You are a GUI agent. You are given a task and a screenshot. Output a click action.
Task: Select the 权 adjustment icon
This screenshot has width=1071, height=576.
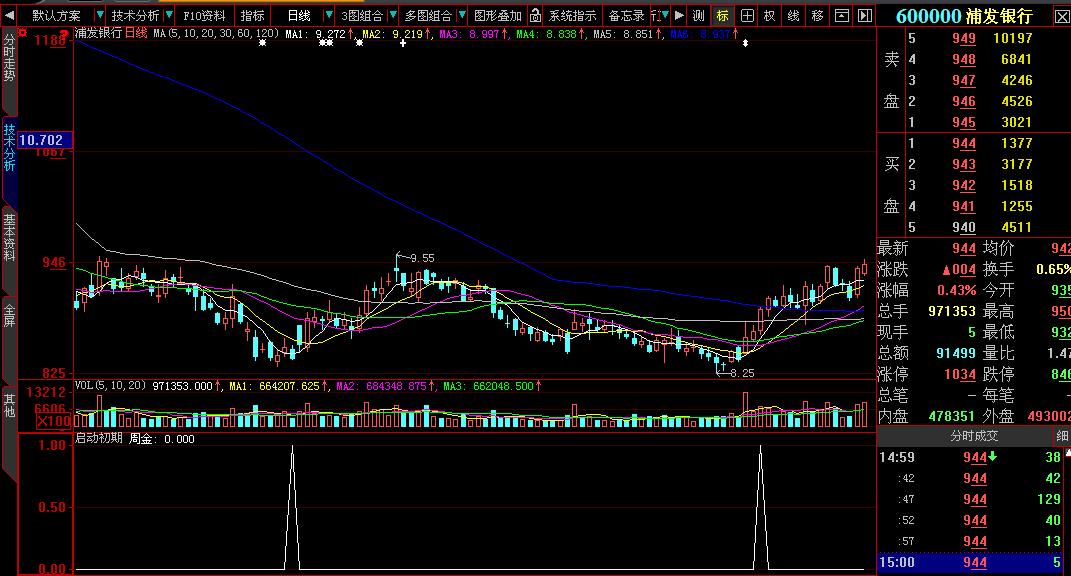769,15
